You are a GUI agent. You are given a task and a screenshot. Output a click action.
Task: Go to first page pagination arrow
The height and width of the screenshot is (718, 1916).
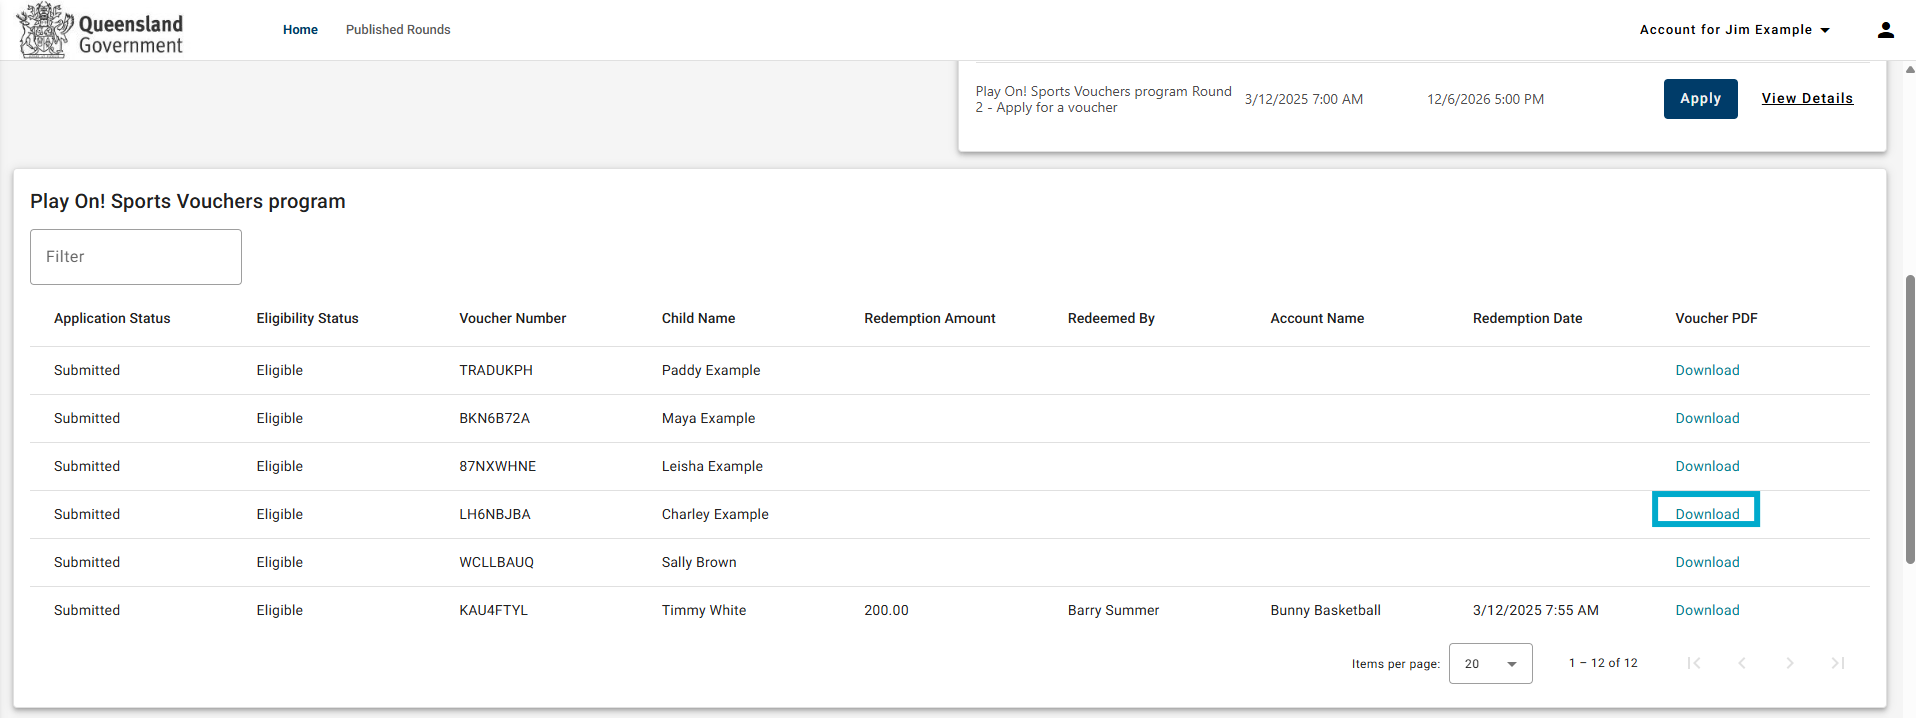coord(1694,663)
